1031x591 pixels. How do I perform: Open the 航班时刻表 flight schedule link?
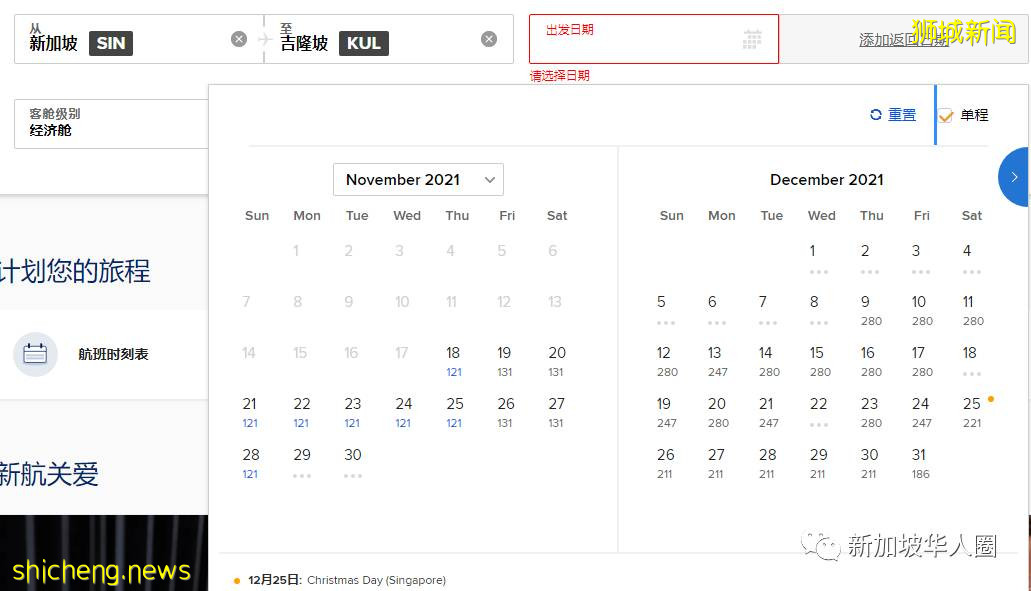(x=113, y=354)
